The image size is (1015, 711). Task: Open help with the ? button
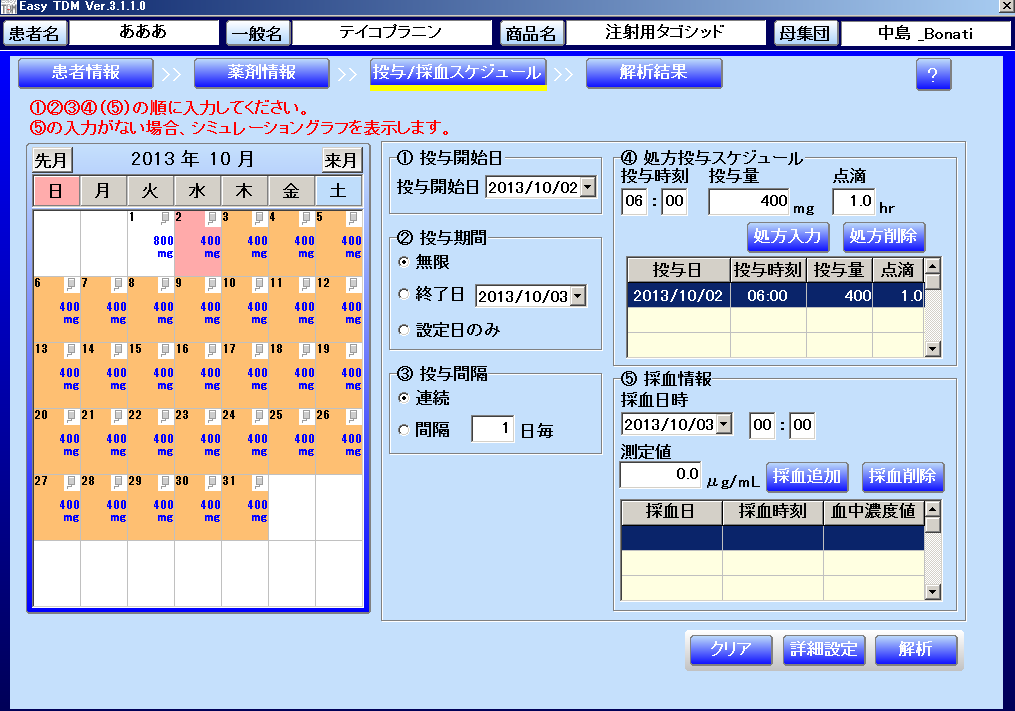click(933, 74)
